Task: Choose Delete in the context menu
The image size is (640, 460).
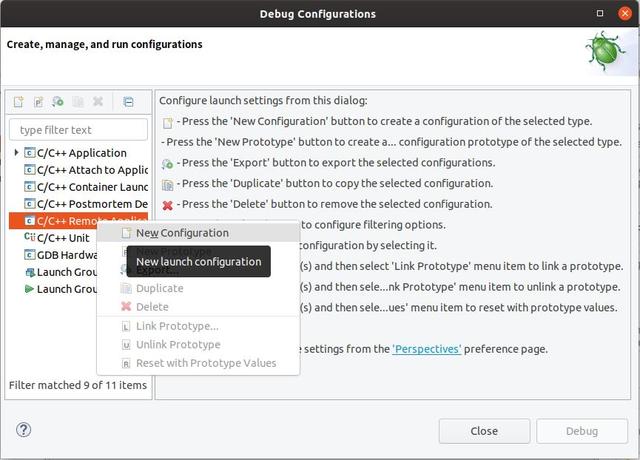Action: (x=198, y=307)
